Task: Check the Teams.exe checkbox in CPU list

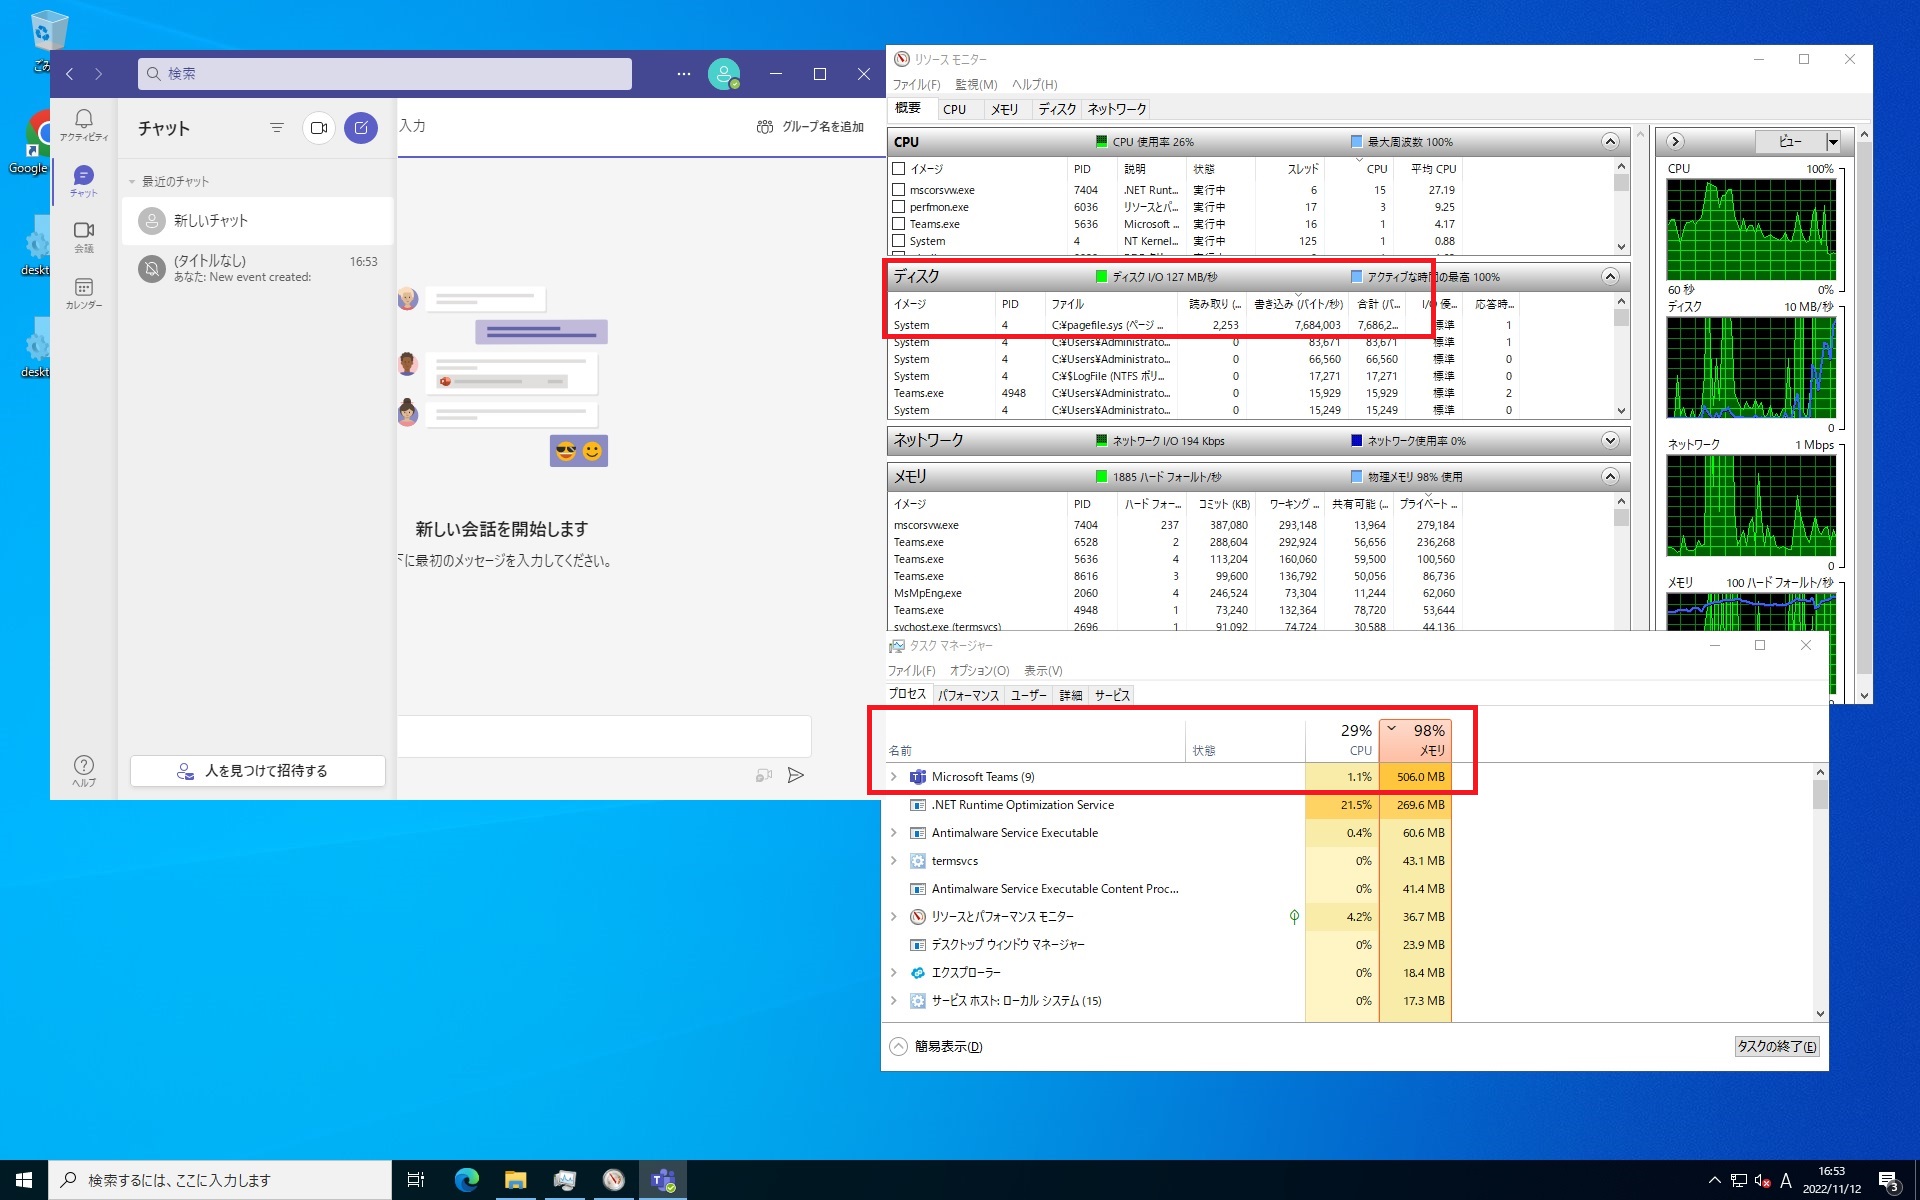Action: [x=899, y=224]
